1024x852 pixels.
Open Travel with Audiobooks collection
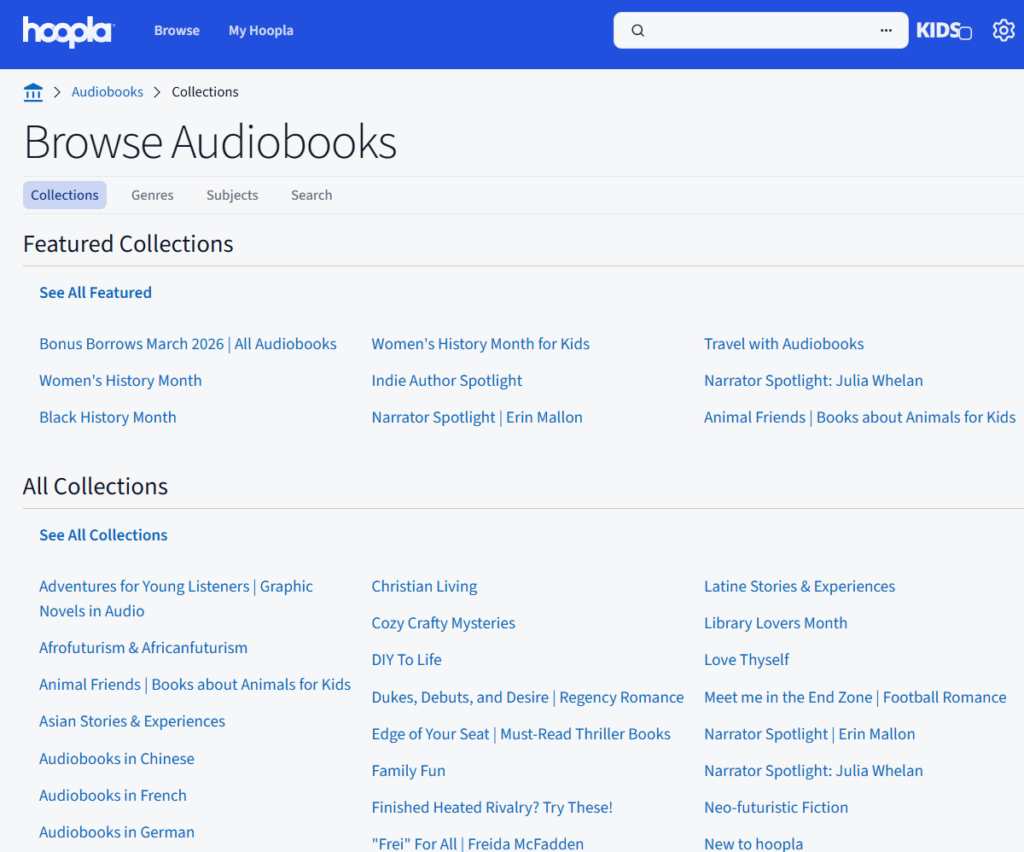pos(784,343)
